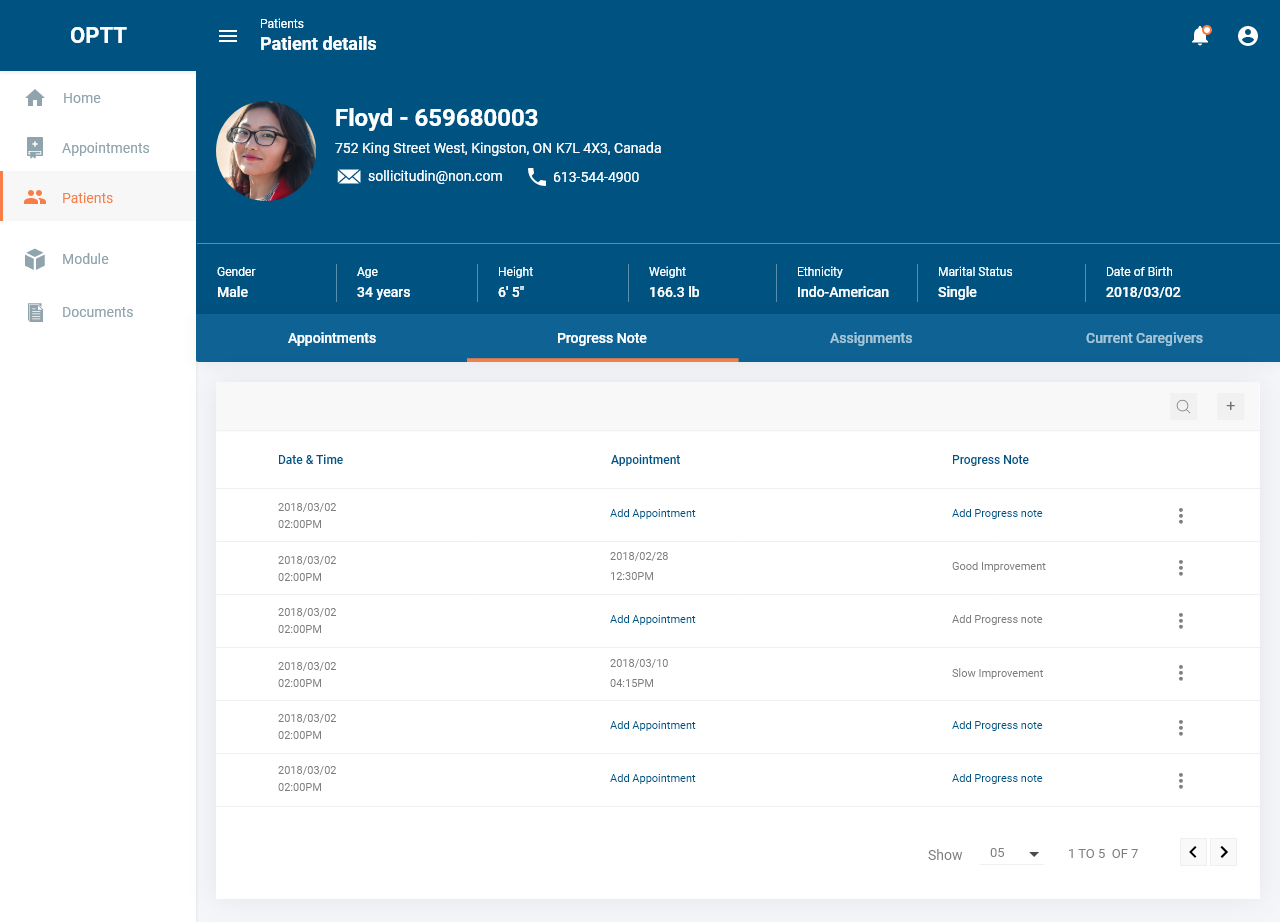Open three-dot menu for Slow Improvement row
This screenshot has height=922, width=1280.
click(1181, 673)
